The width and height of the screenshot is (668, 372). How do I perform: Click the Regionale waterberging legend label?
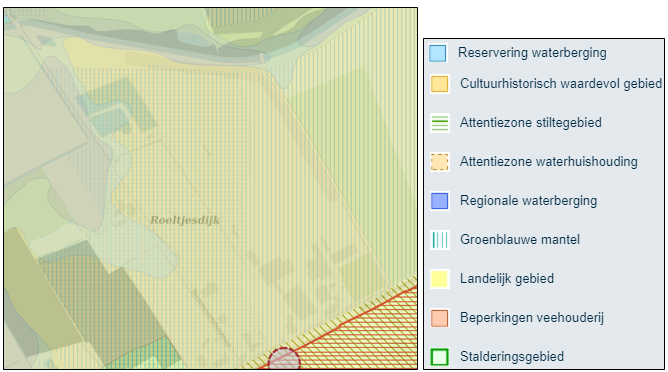[528, 201]
